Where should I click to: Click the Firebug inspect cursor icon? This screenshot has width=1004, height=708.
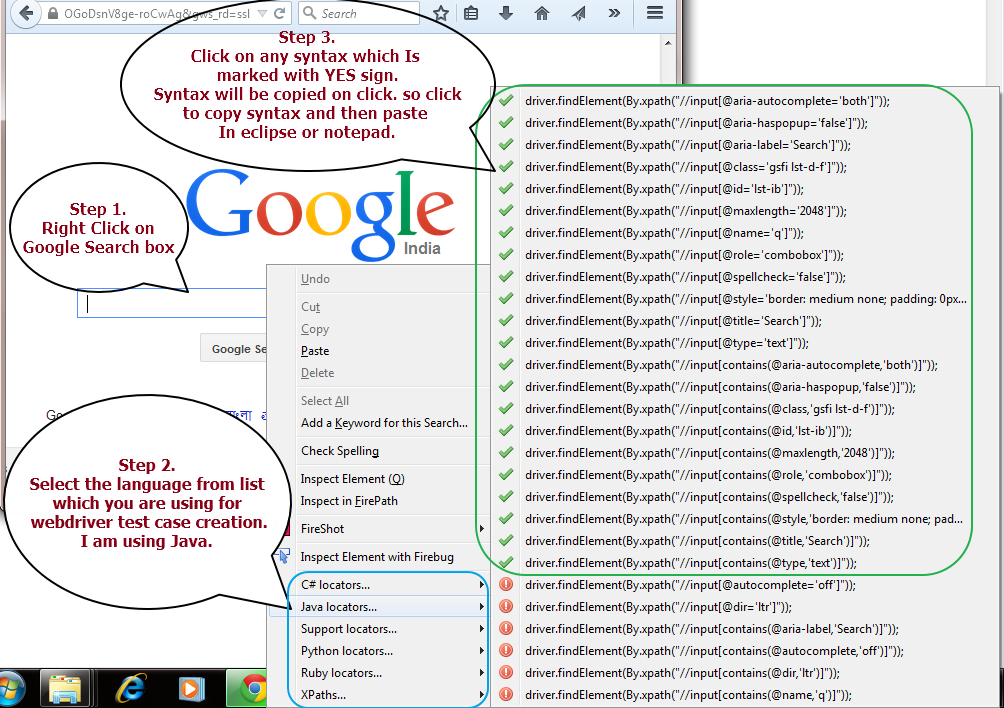[x=282, y=556]
